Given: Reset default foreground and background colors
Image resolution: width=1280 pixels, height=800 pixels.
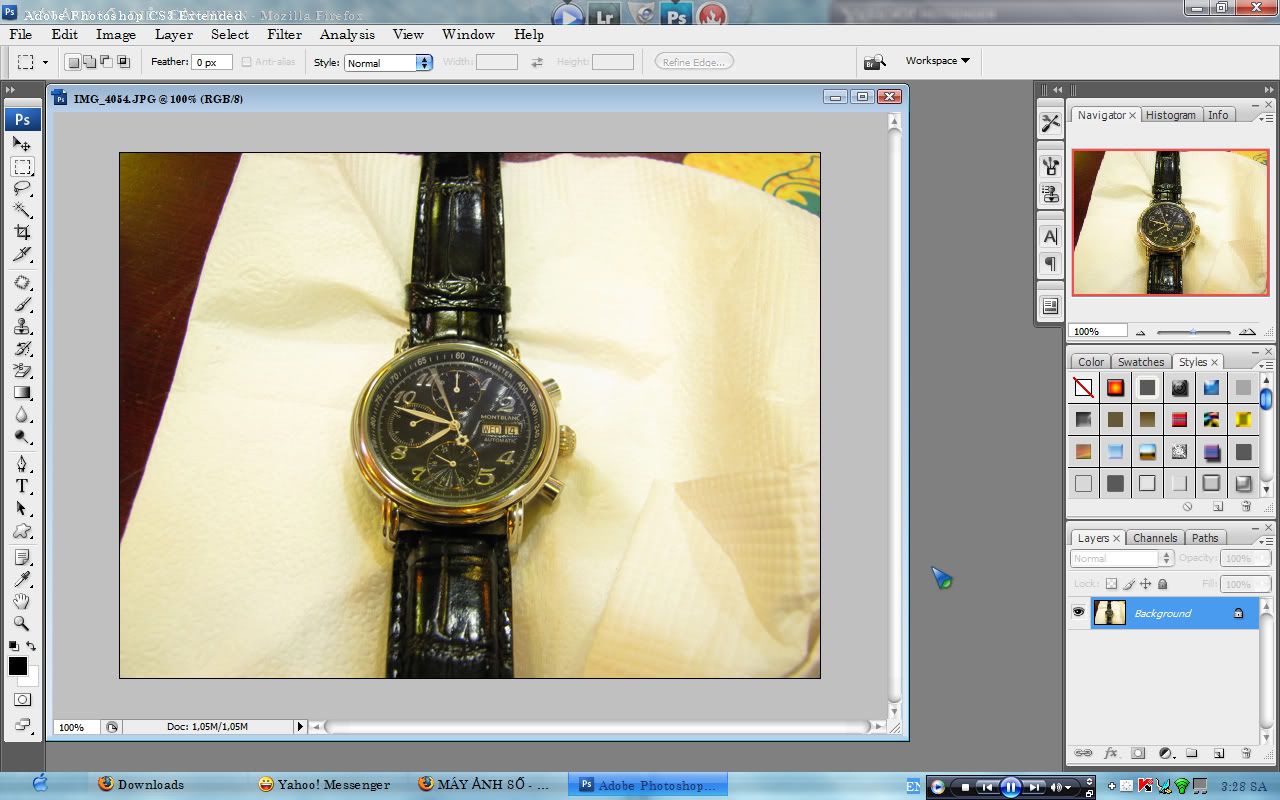Looking at the screenshot, I should click(13, 646).
